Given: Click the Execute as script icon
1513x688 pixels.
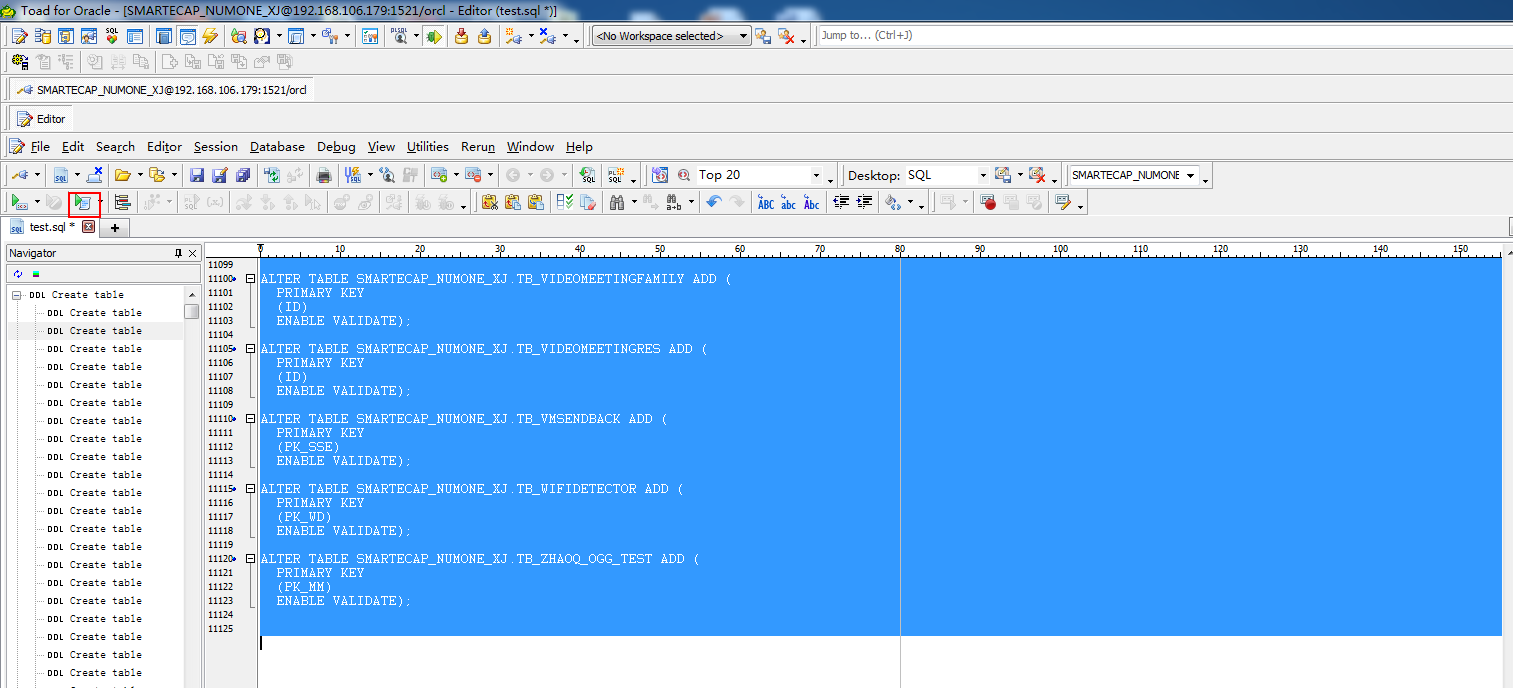Looking at the screenshot, I should point(83,203).
